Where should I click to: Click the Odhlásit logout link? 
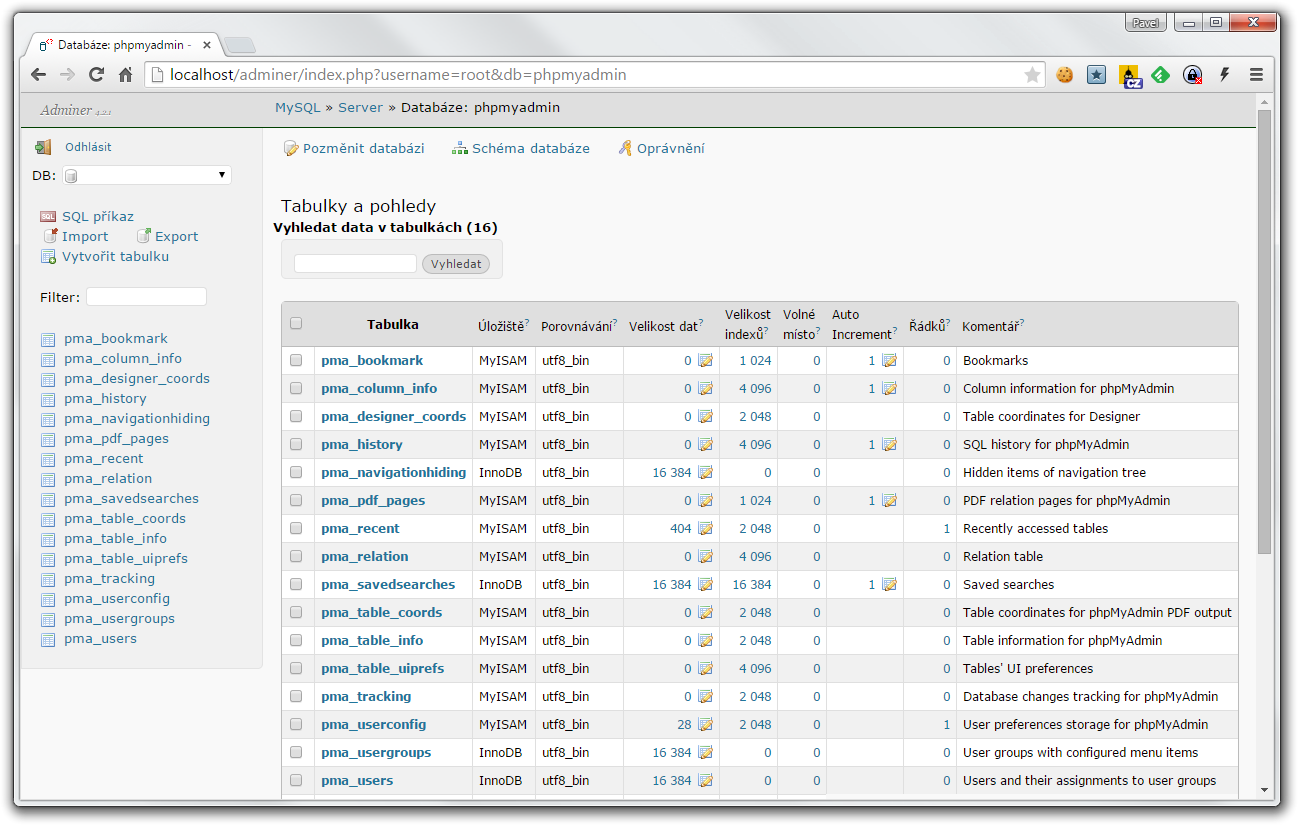88,147
